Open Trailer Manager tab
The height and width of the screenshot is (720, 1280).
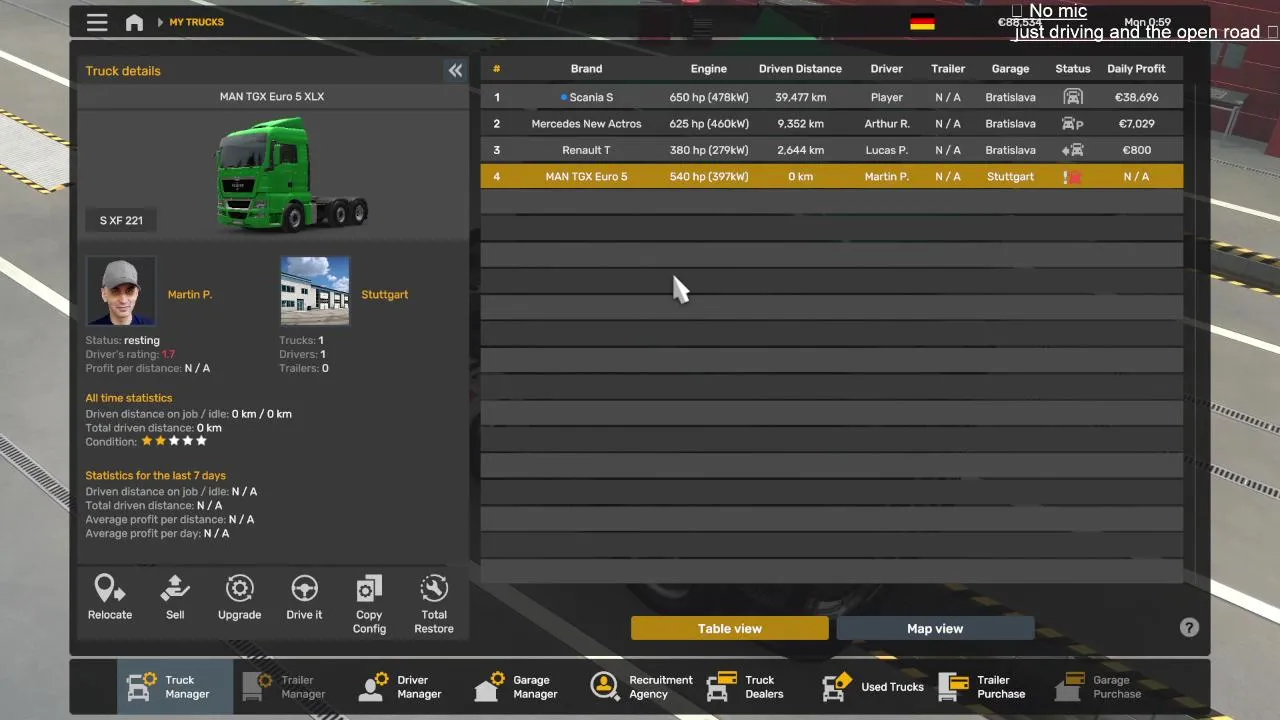(291, 687)
